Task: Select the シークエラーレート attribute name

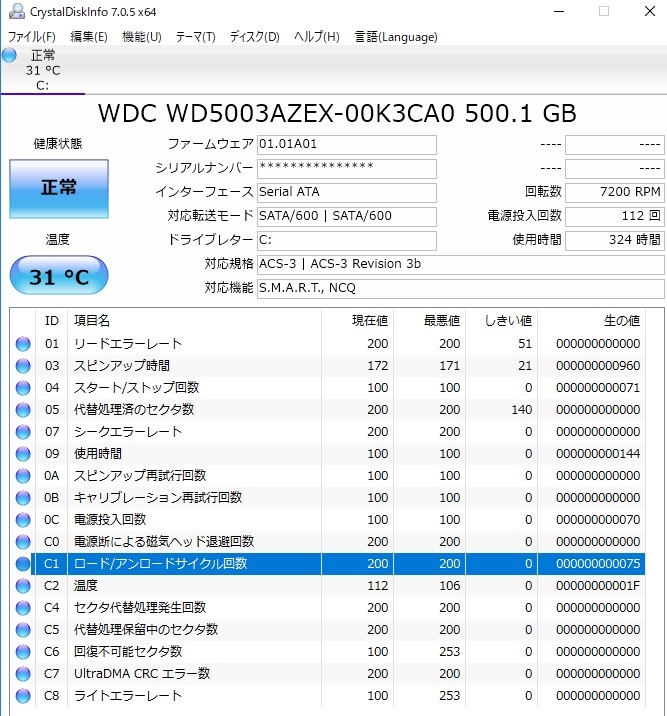Action: tap(128, 432)
